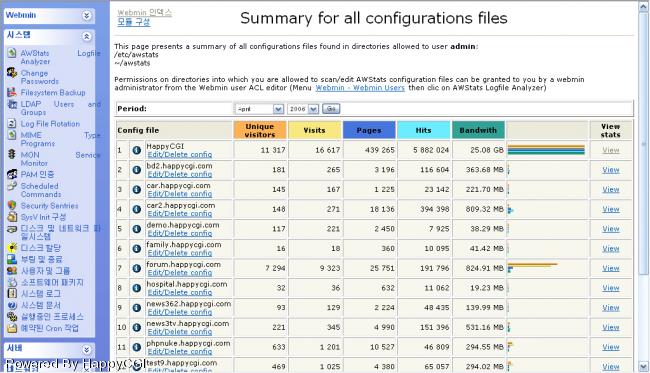Open AWStats Logfile Analyzer sidebar icon
This screenshot has width=650, height=373.
pos(12,53)
